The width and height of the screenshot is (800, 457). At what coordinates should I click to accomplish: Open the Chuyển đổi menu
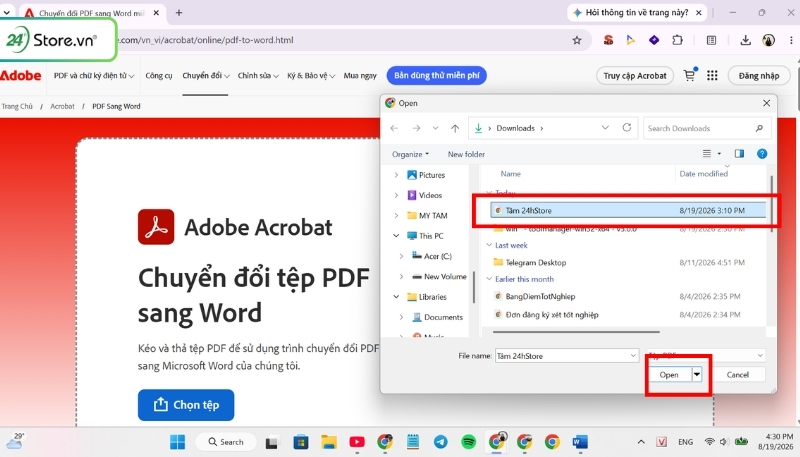click(206, 75)
